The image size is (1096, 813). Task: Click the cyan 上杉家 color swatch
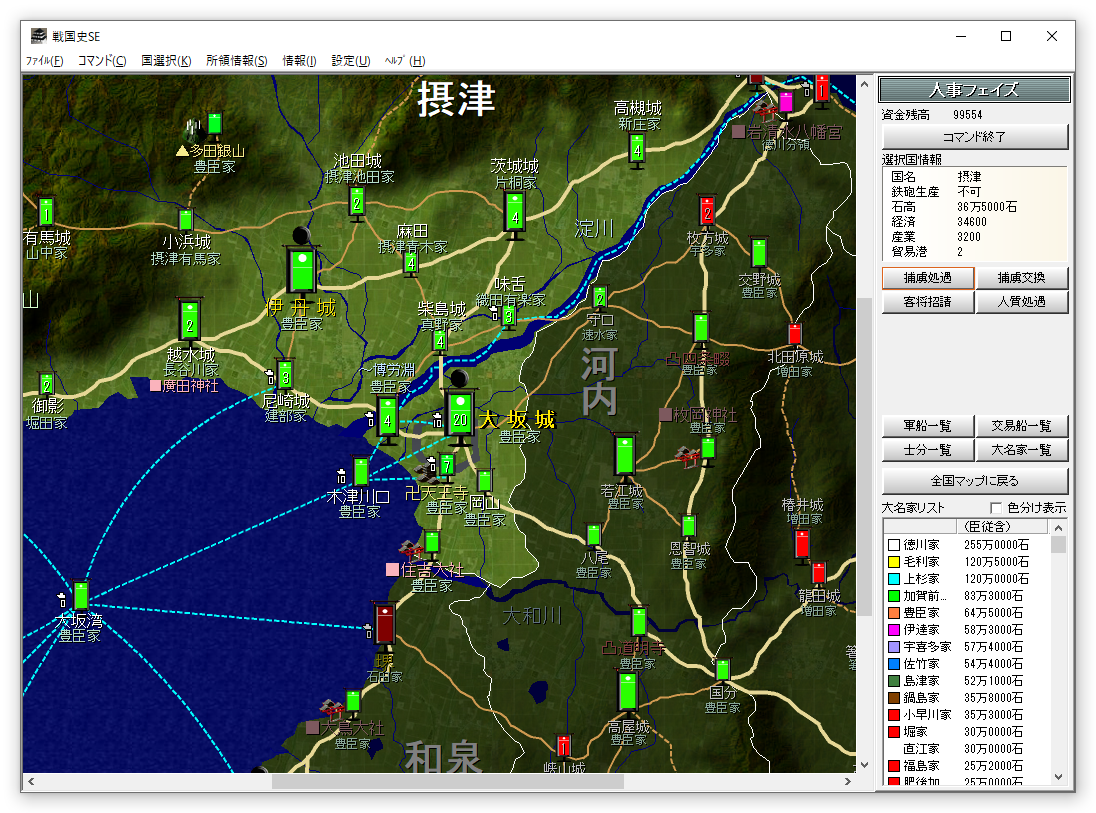point(893,579)
